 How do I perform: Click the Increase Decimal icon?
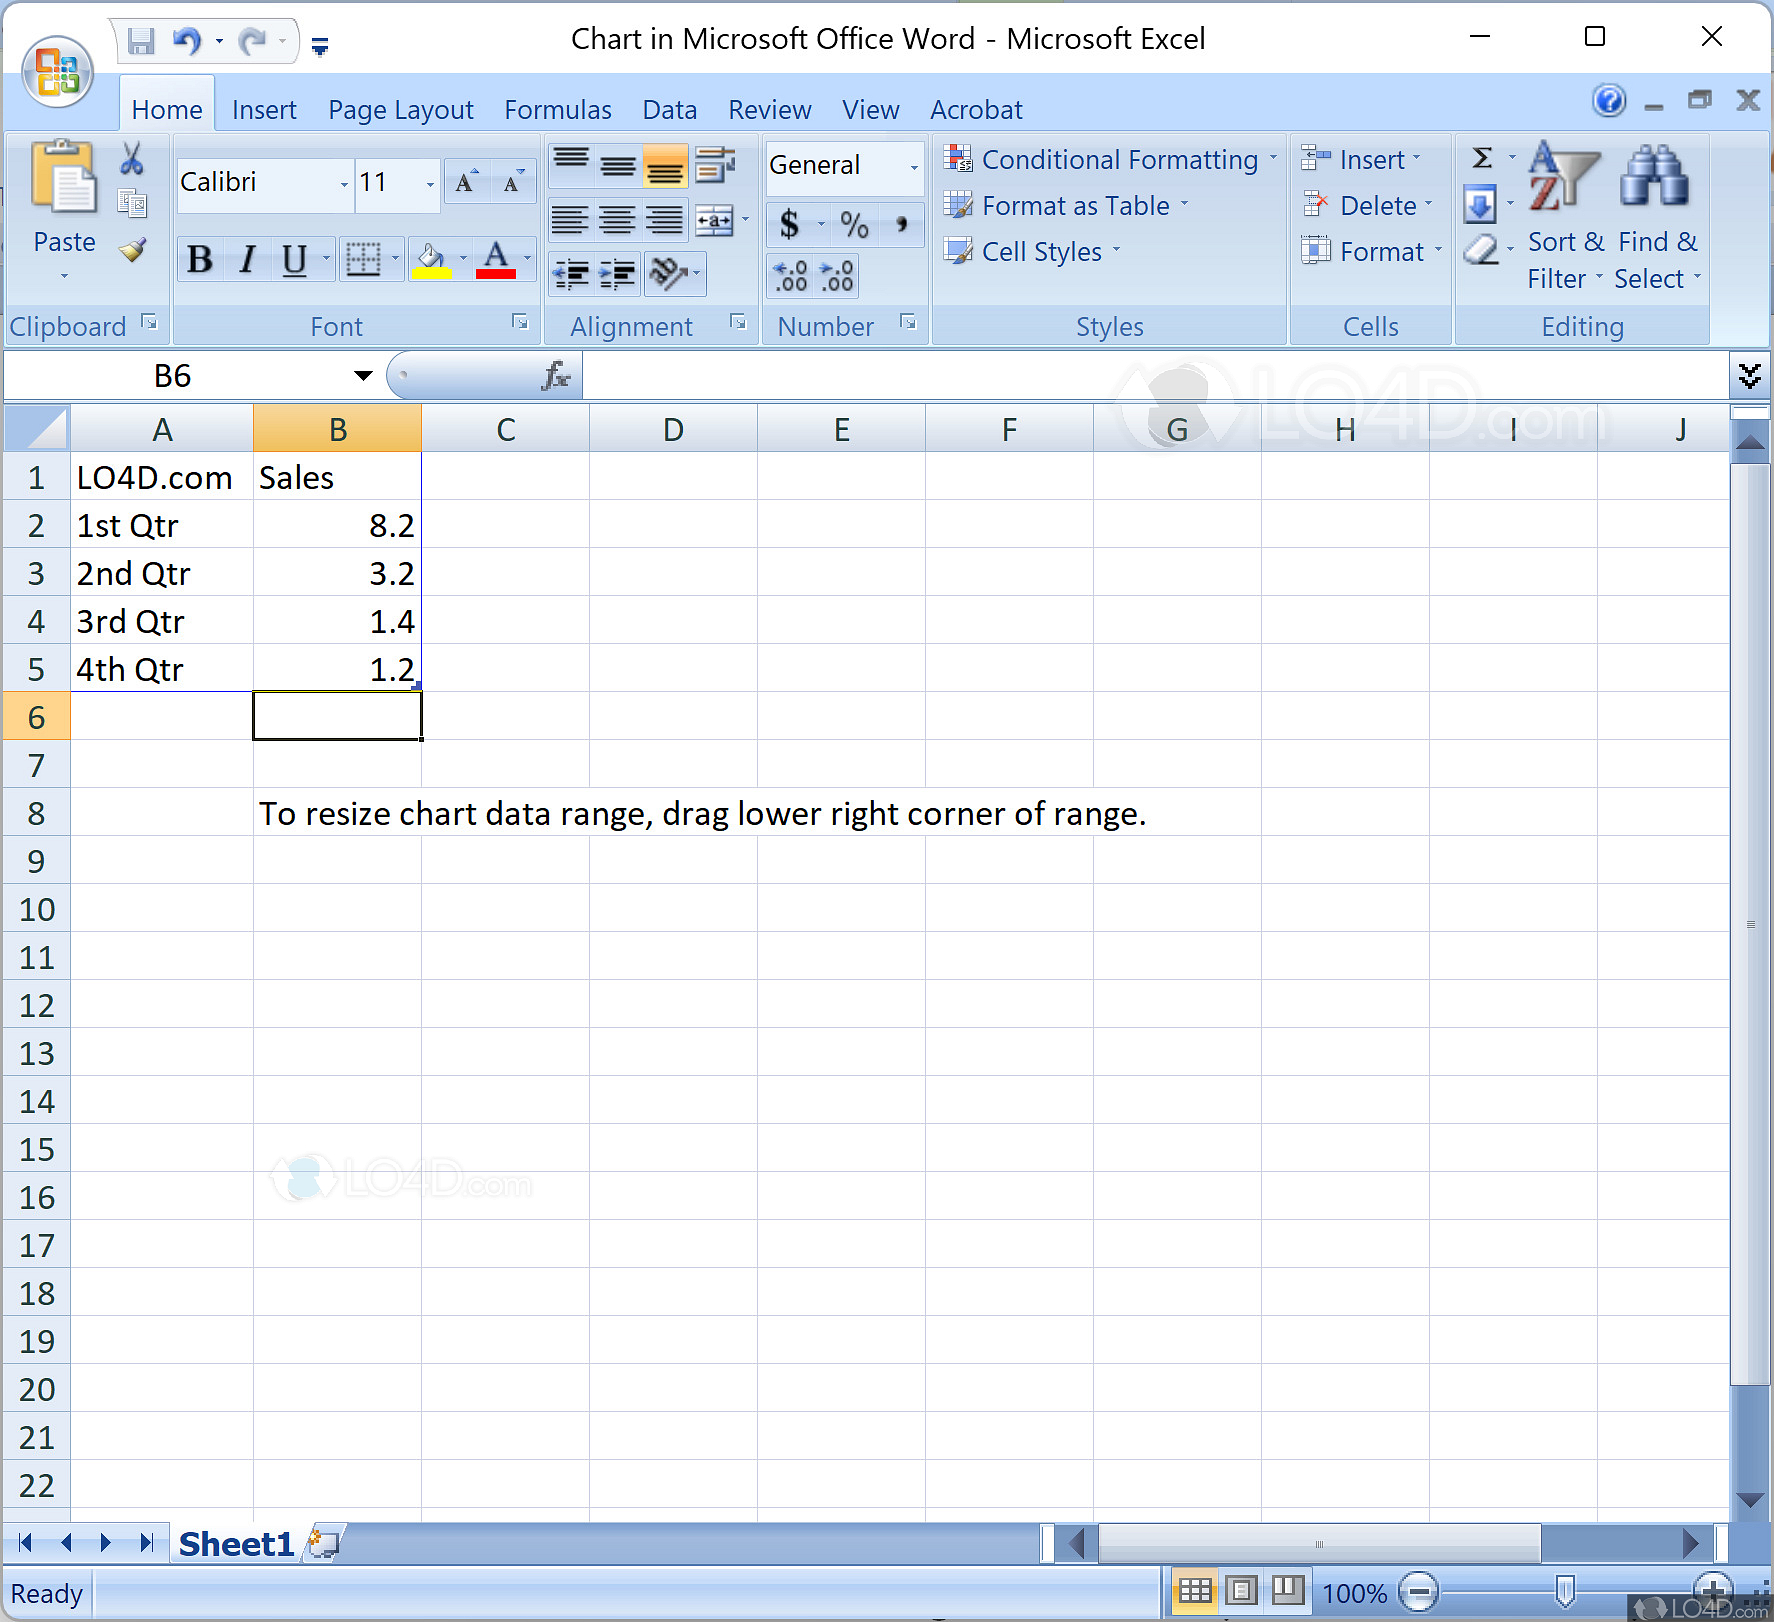(x=790, y=276)
